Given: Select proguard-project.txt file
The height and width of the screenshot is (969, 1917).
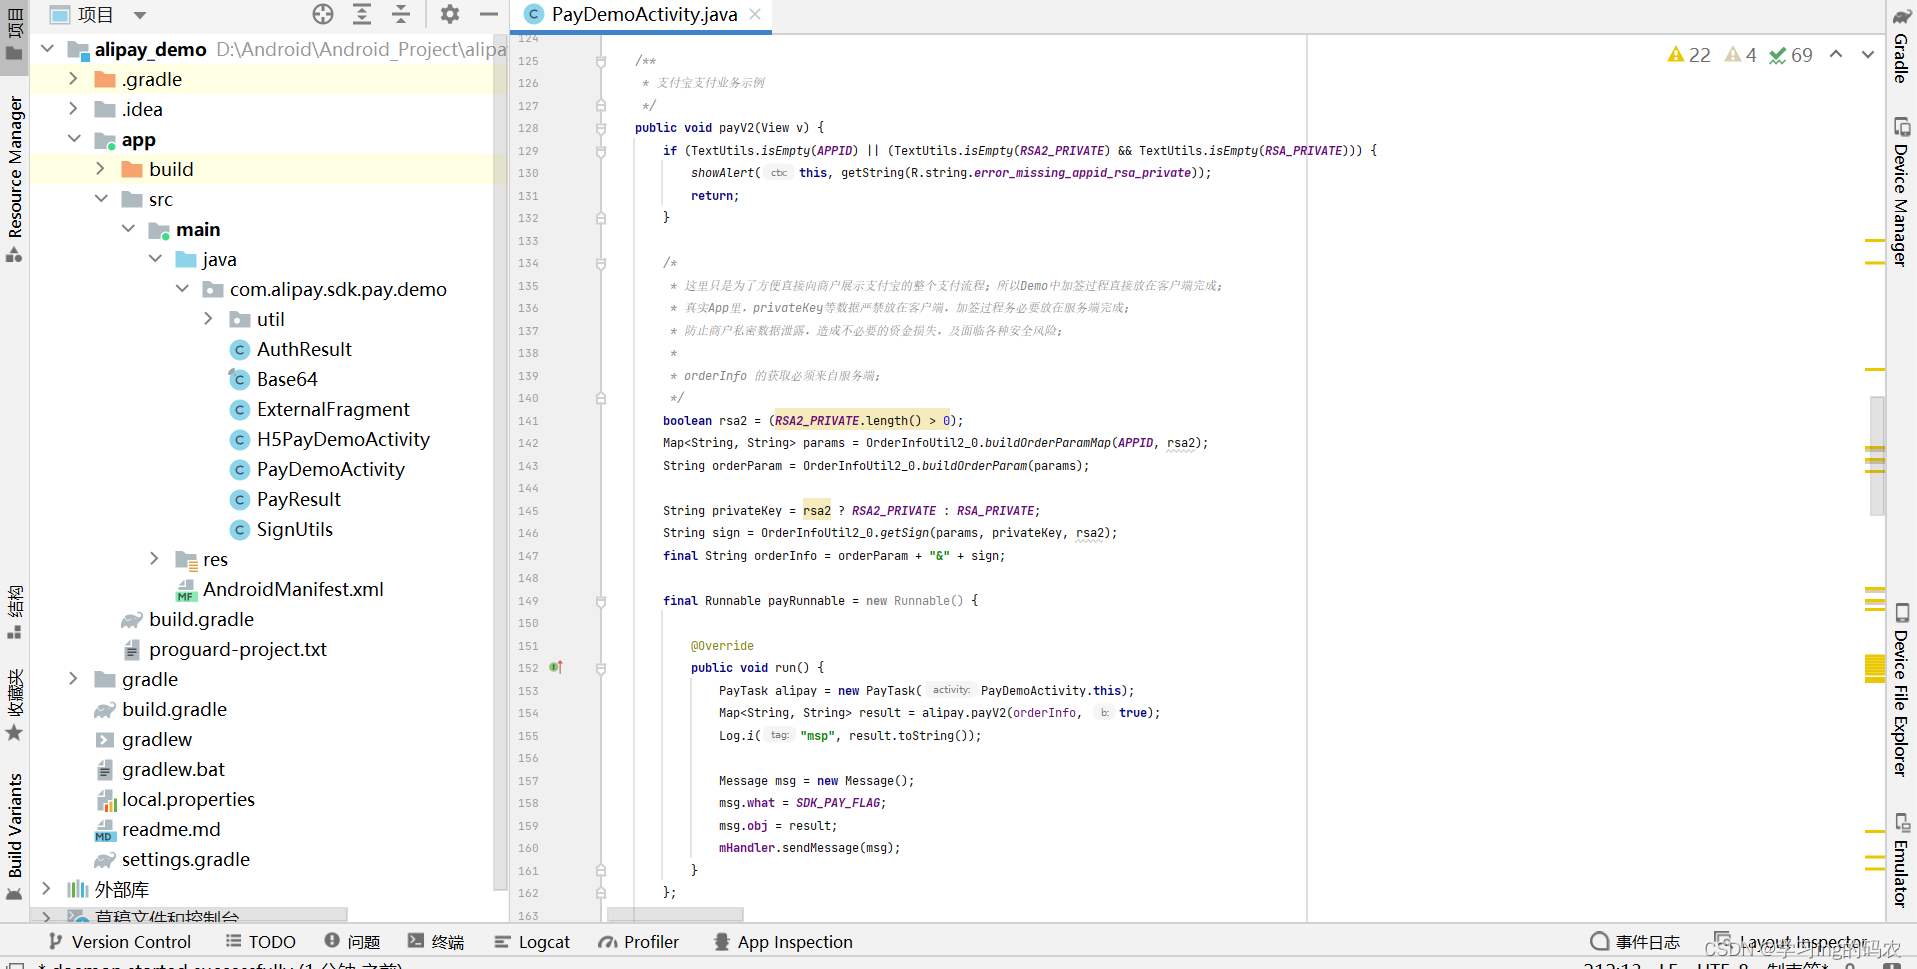Looking at the screenshot, I should coord(237,649).
